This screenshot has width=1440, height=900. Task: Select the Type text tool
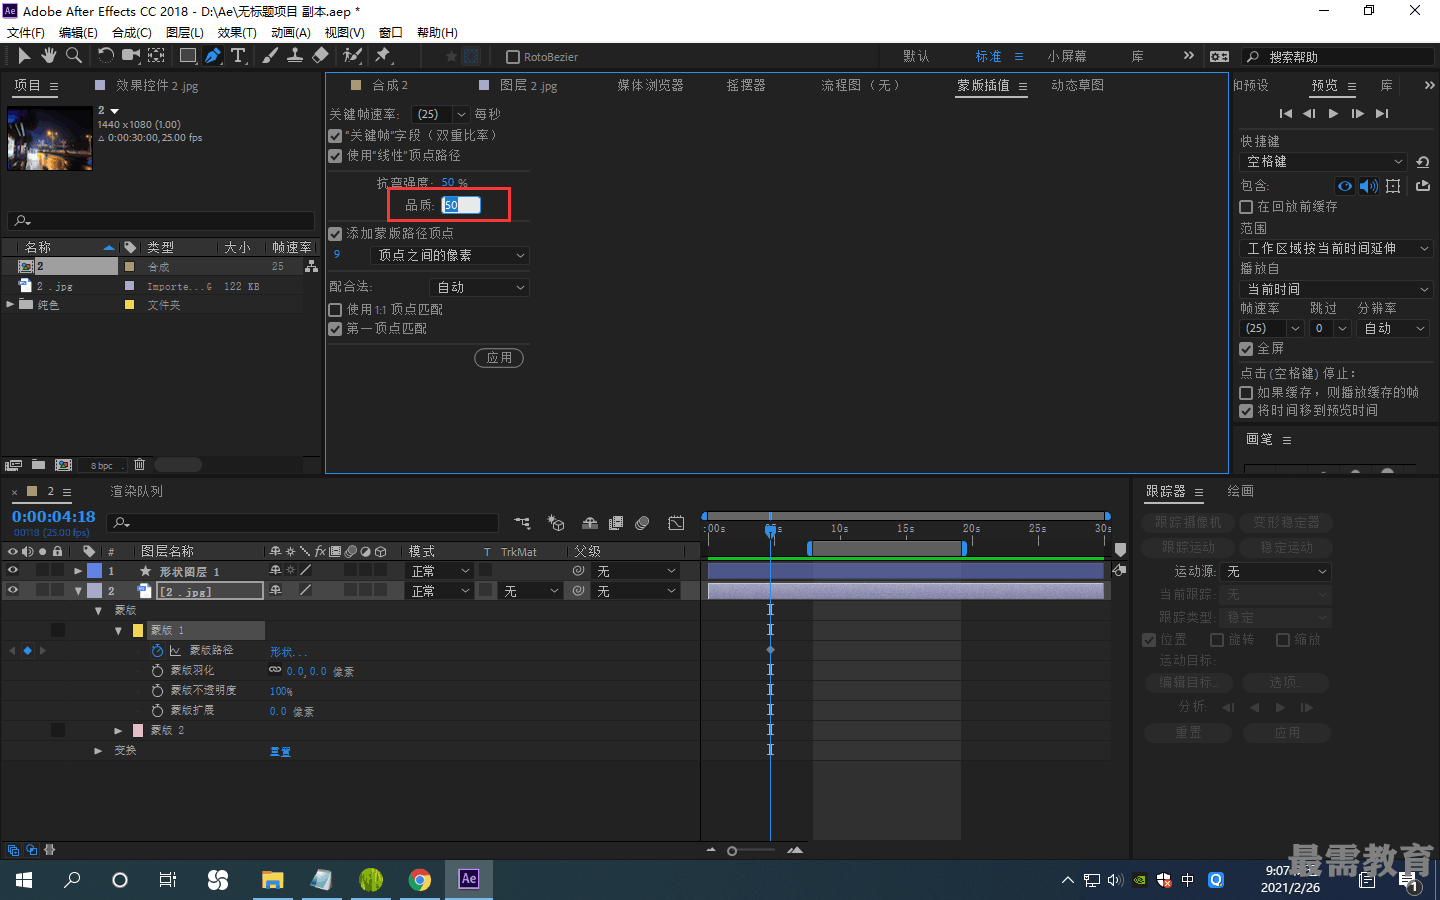tap(238, 56)
